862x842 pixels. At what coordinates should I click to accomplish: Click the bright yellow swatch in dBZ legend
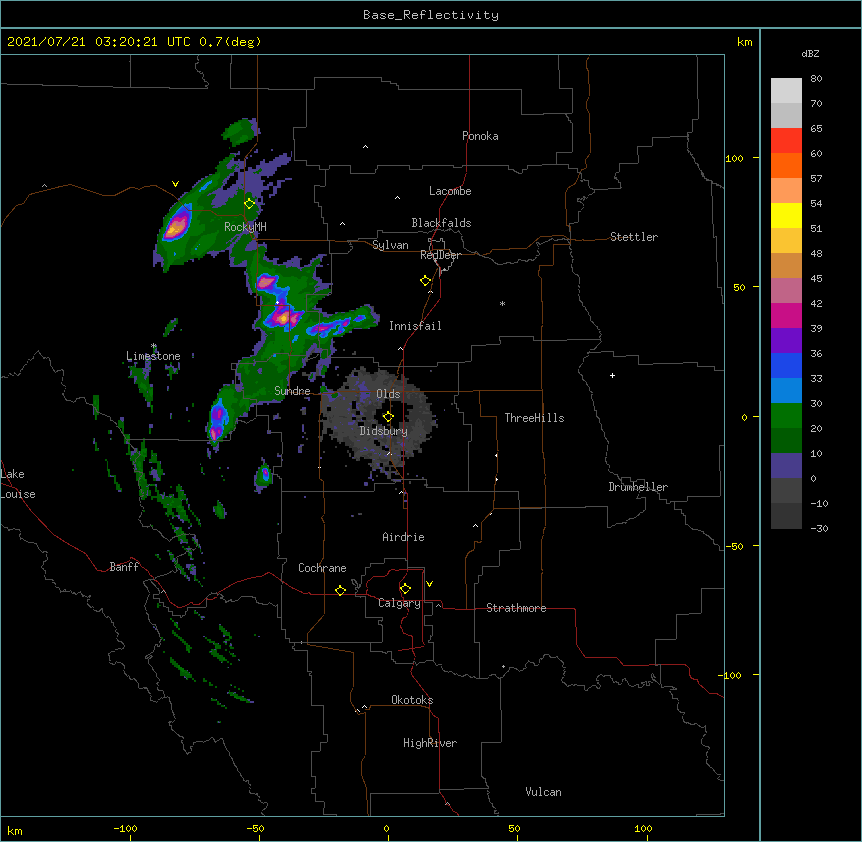(786, 215)
